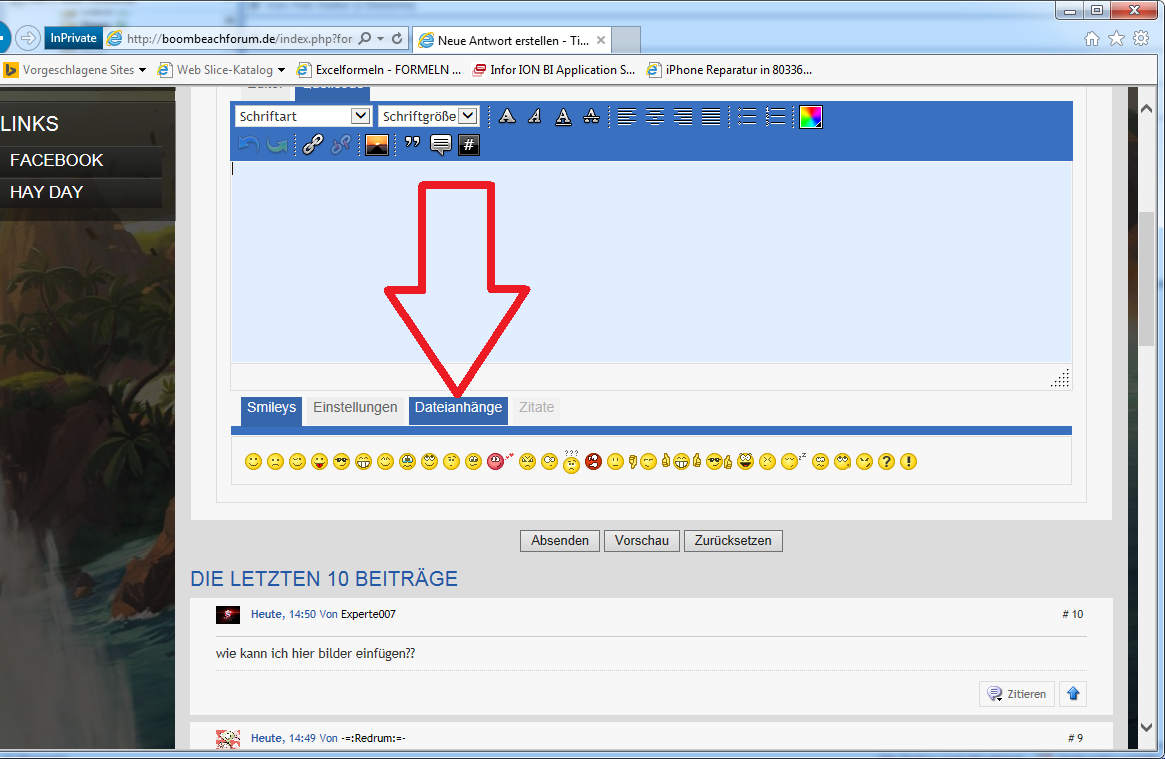Open the FACEBOOK link in sidebar
The image size is (1165, 759).
pyautogui.click(x=57, y=160)
